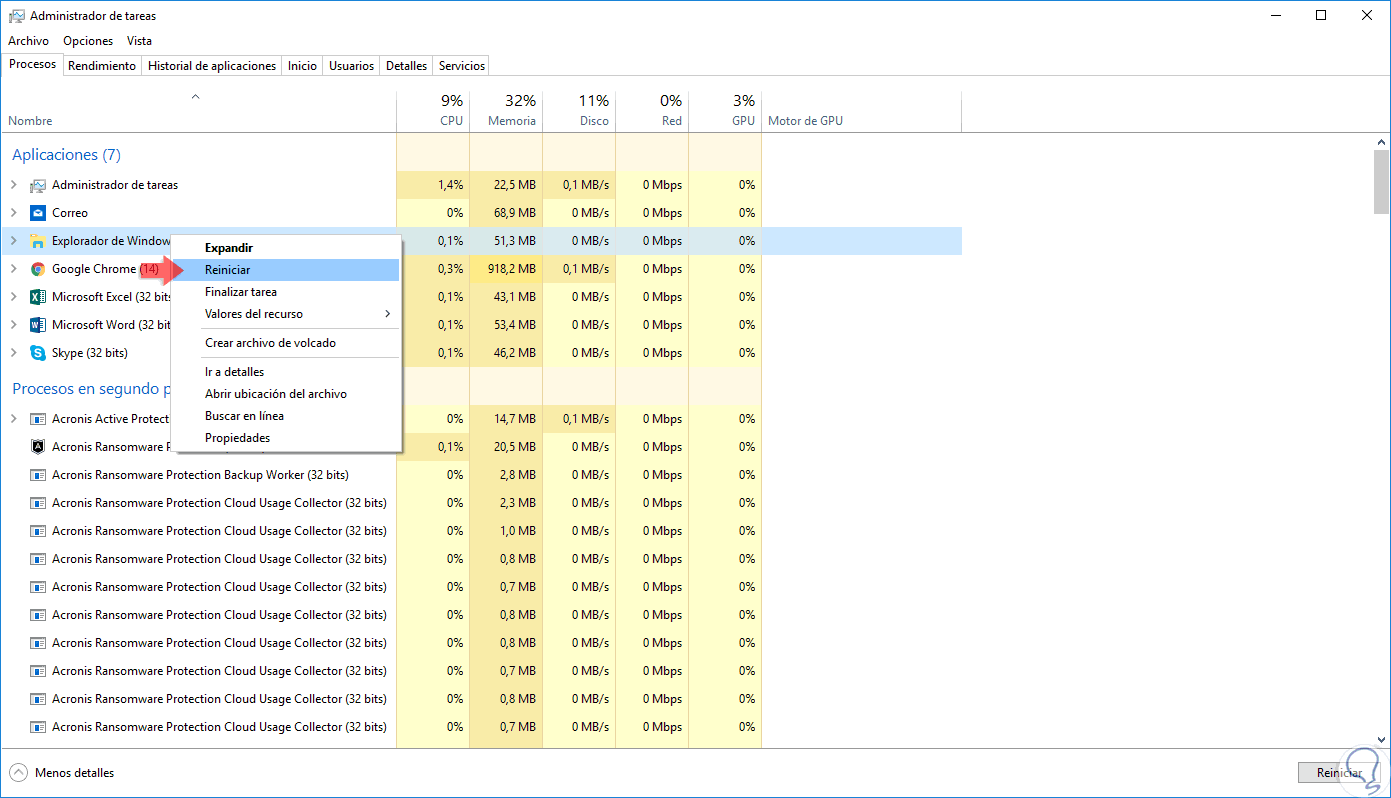
Task: Open the Vista menu
Action: pyautogui.click(x=139, y=41)
